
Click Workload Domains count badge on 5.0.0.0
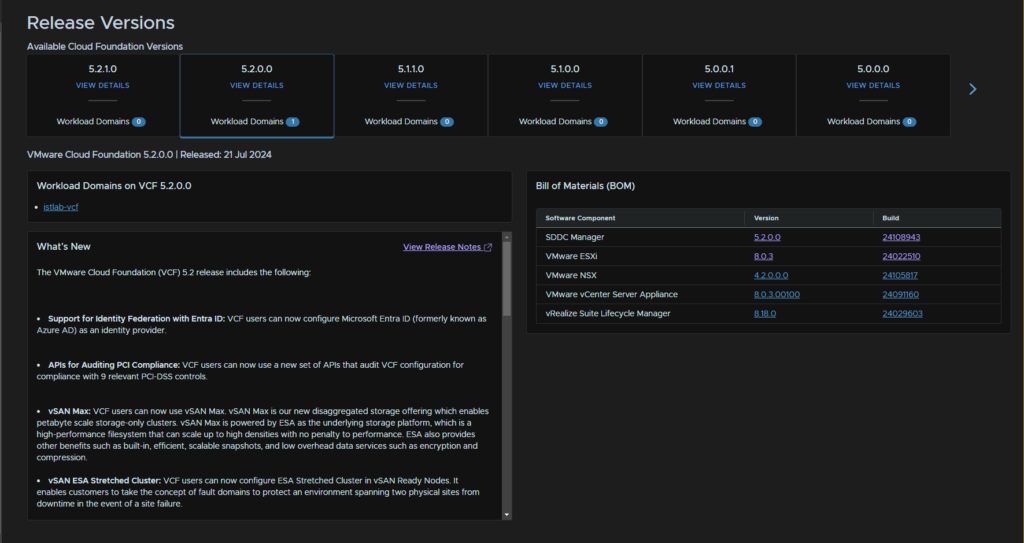[x=909, y=122]
